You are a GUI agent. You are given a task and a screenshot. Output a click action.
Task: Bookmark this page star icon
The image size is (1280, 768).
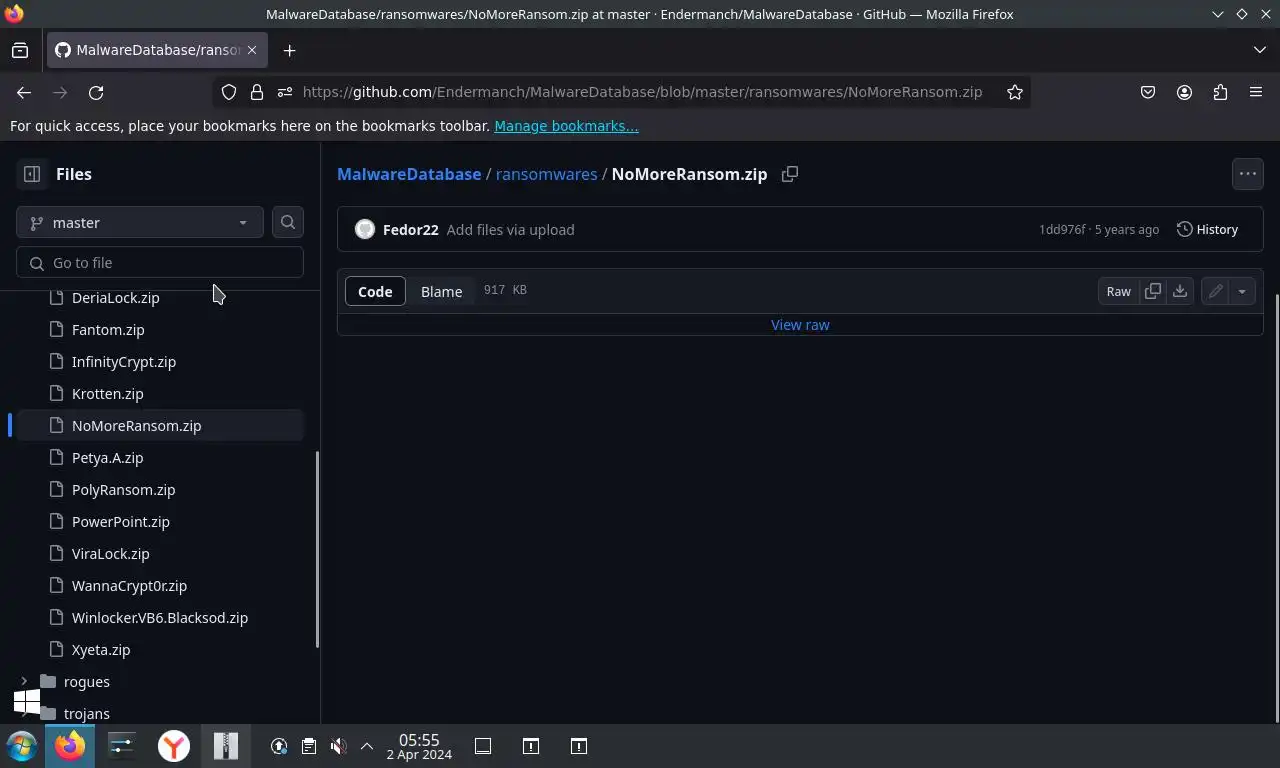pos(1015,92)
